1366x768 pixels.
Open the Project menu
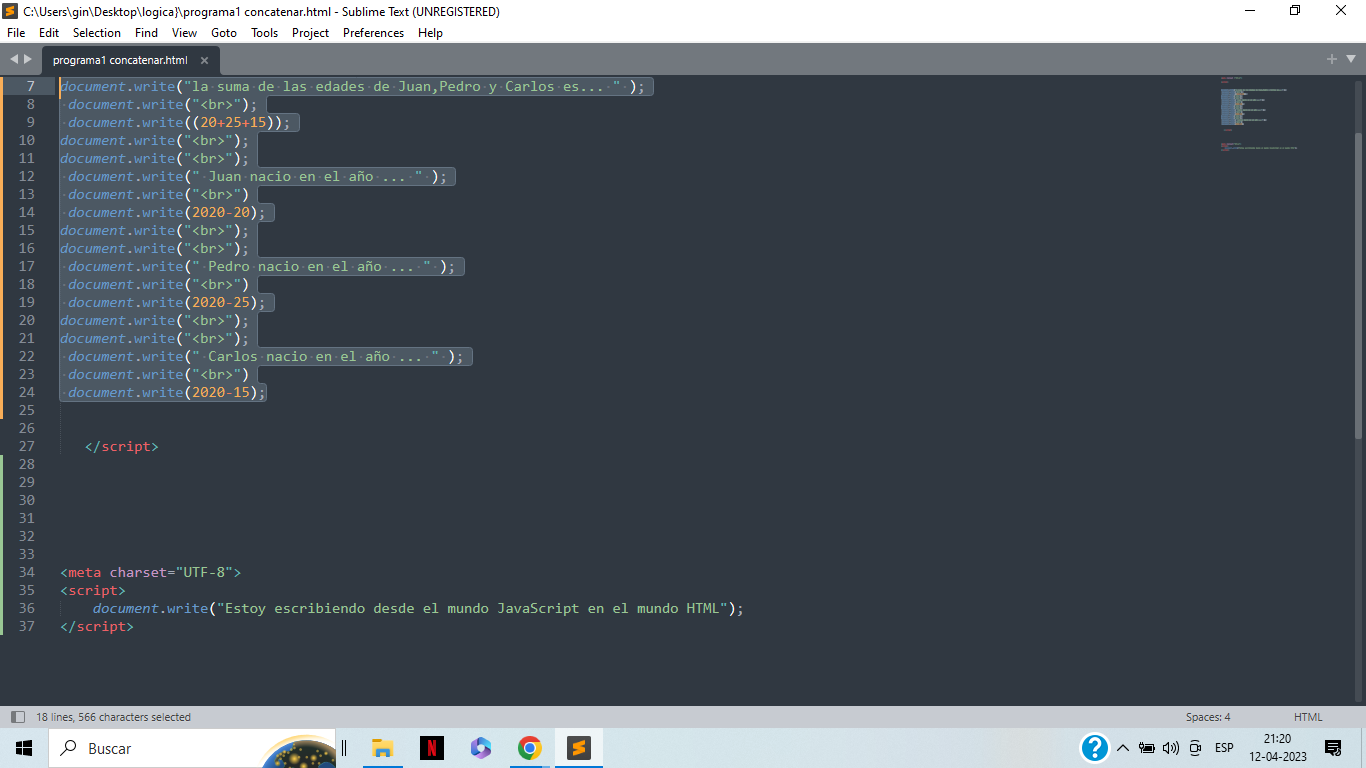pyautogui.click(x=311, y=33)
